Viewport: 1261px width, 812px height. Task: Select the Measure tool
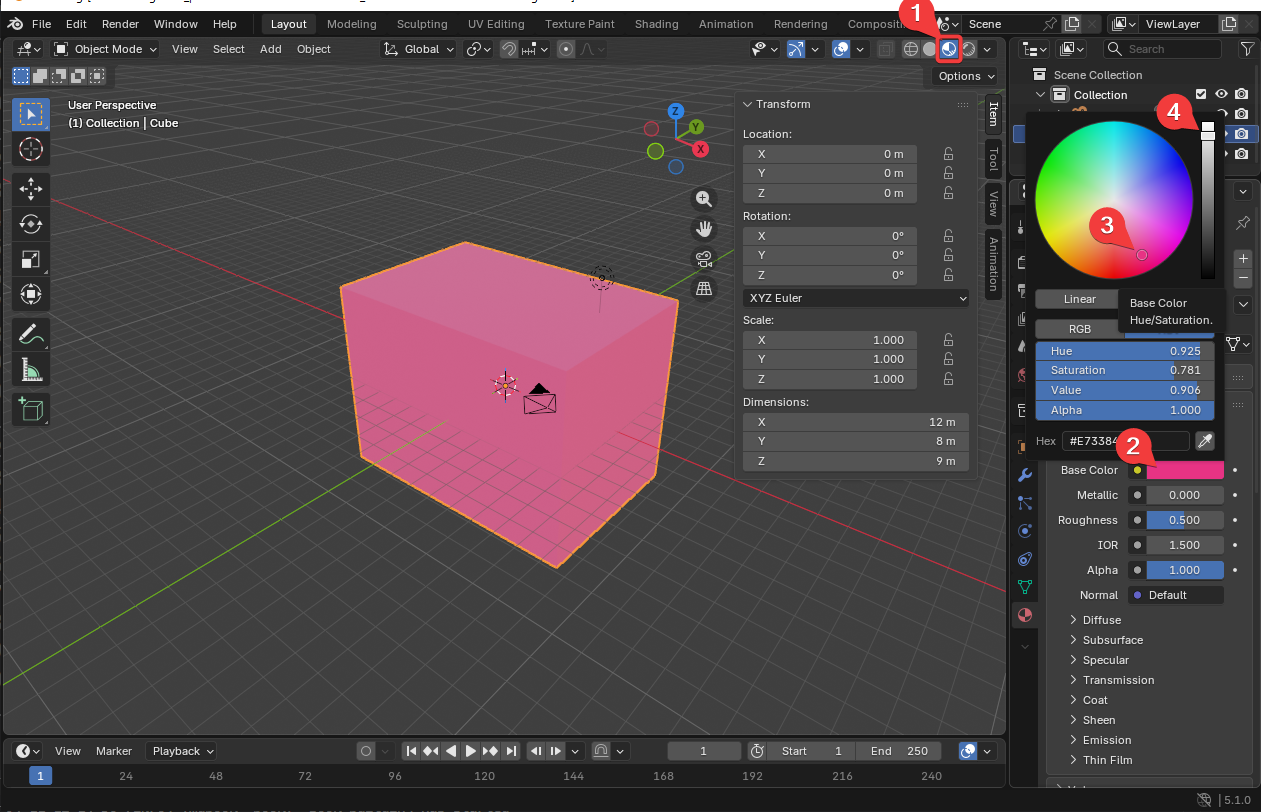click(31, 371)
